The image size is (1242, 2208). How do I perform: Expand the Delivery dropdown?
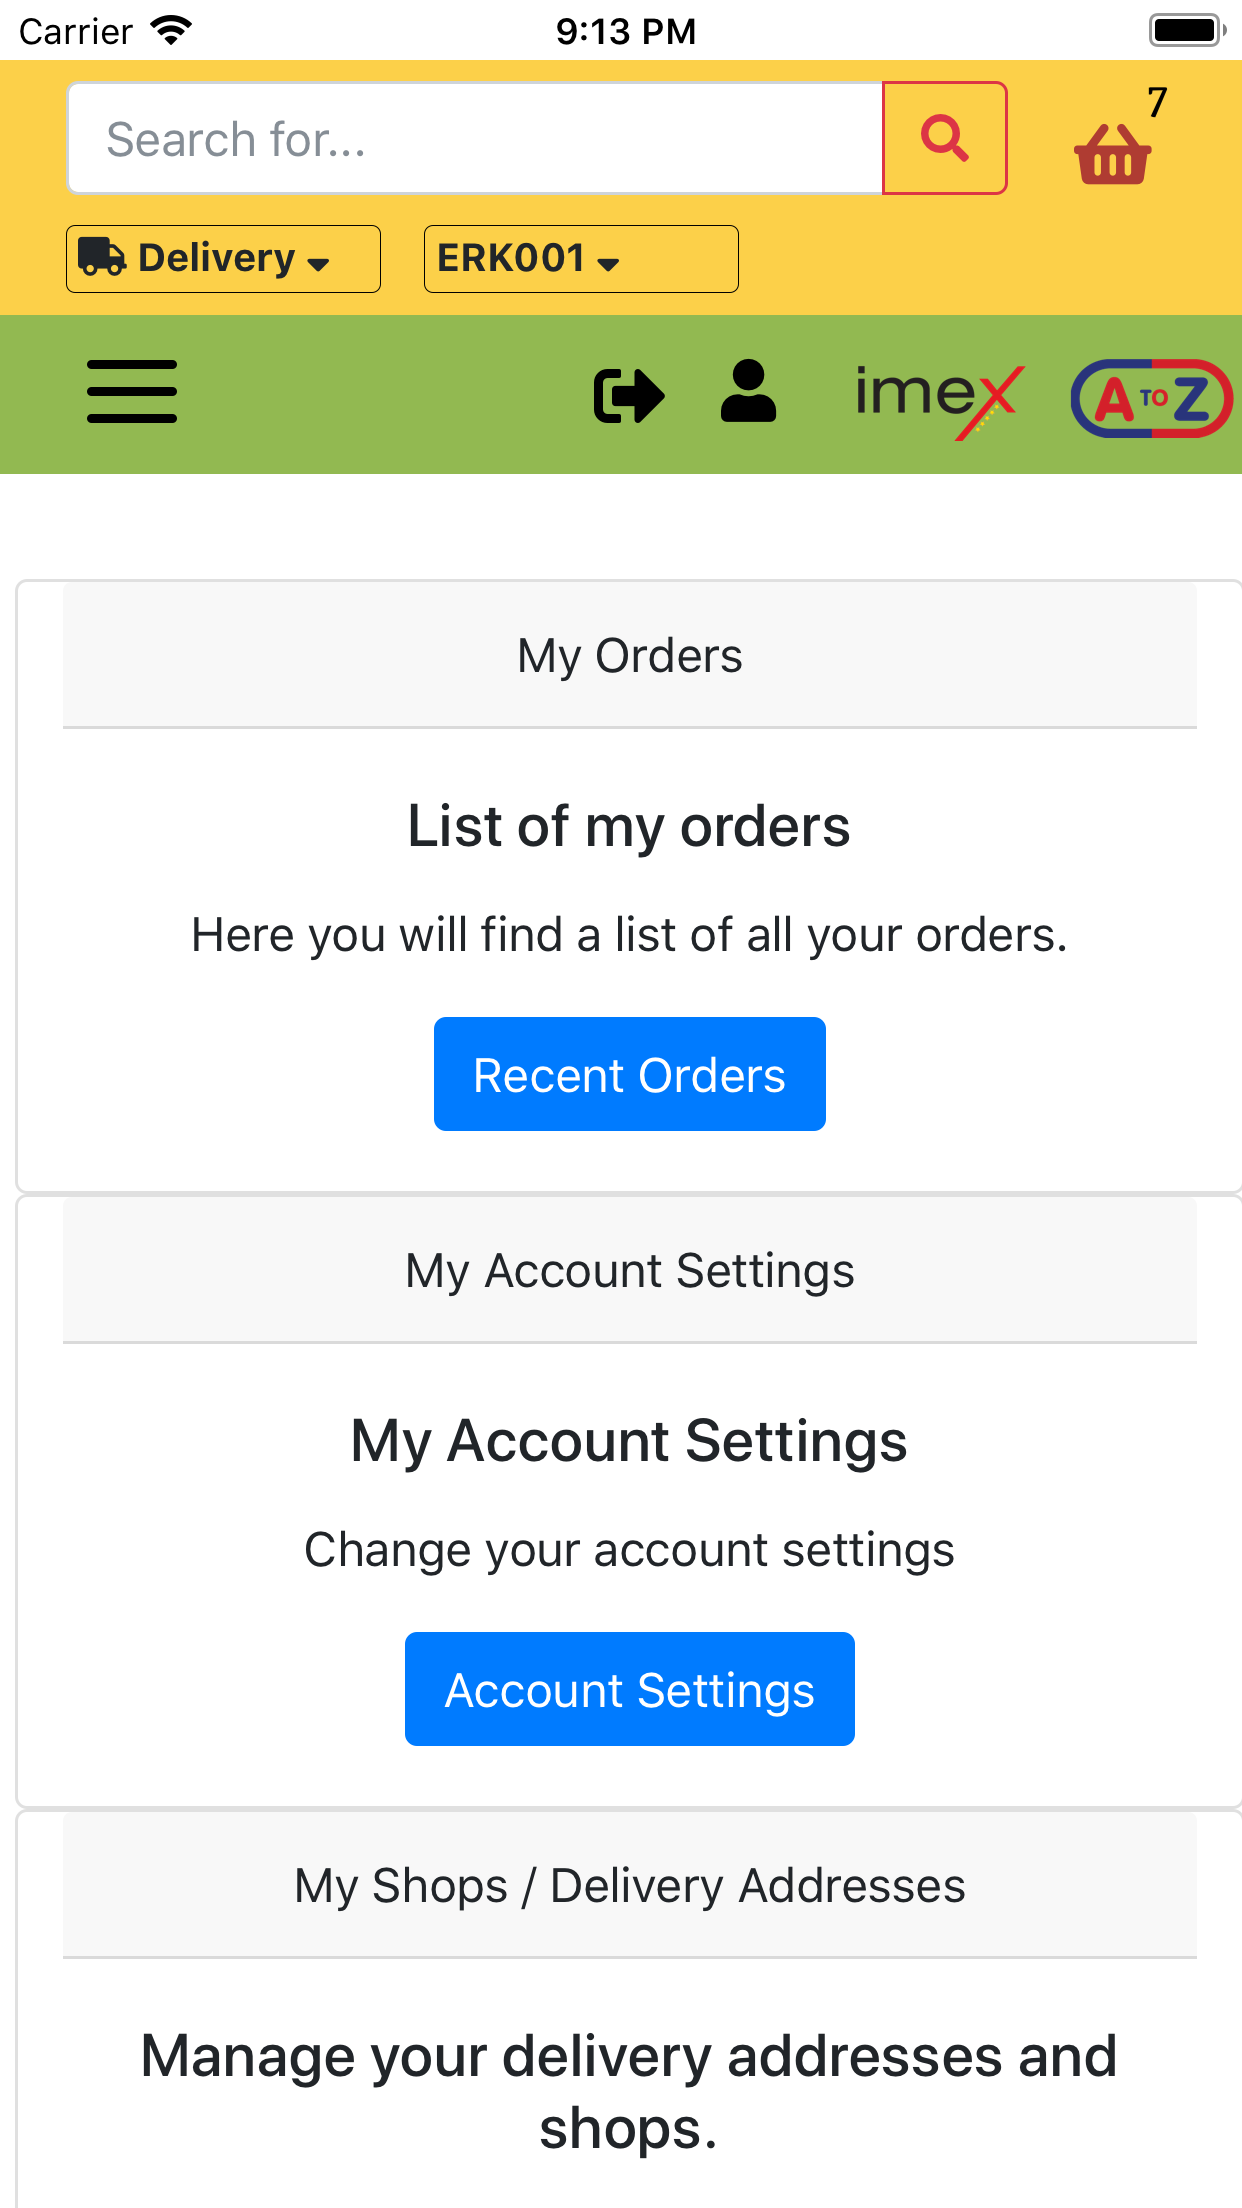pyautogui.click(x=223, y=259)
